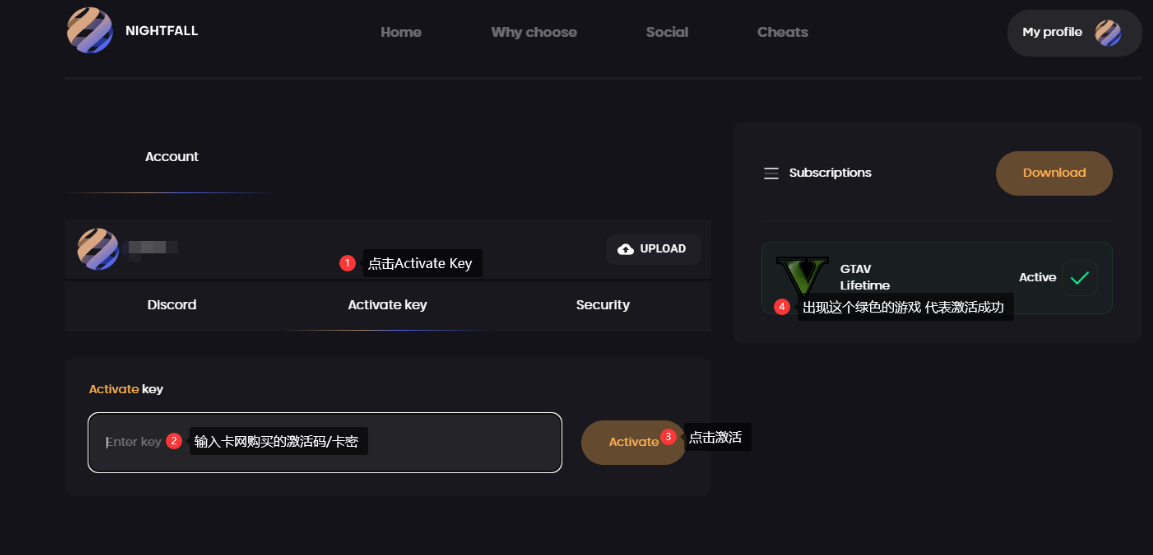Switch to the Discord tab
This screenshot has width=1153, height=555.
click(x=172, y=305)
